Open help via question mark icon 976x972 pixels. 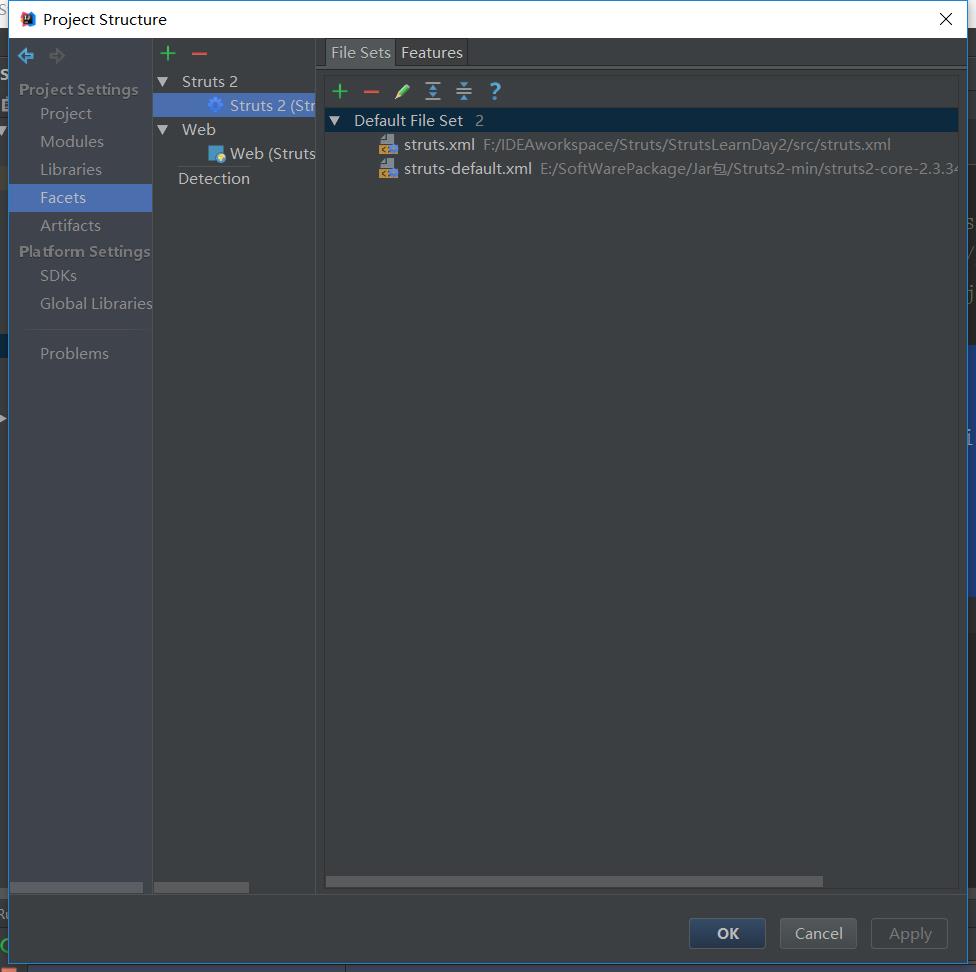[495, 91]
